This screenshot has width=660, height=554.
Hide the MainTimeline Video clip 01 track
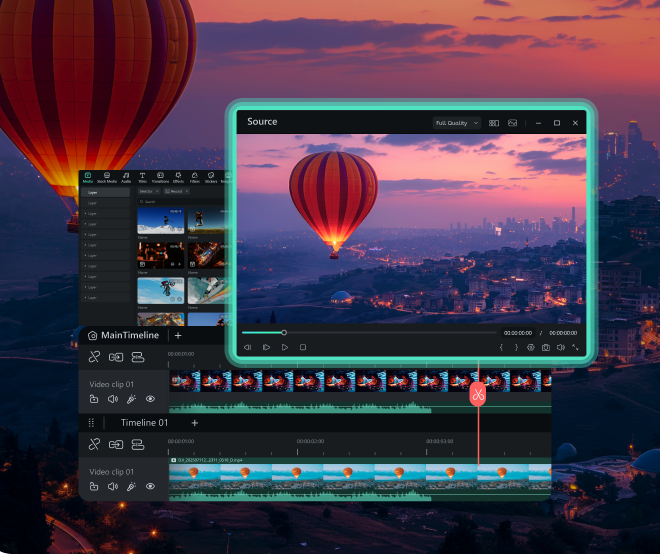click(150, 399)
